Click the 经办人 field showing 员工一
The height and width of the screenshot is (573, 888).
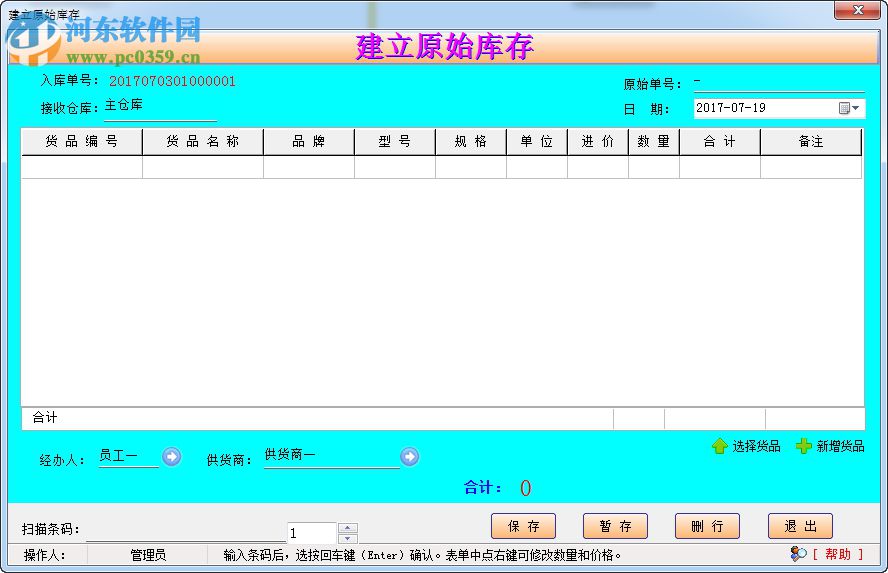pyautogui.click(x=129, y=456)
